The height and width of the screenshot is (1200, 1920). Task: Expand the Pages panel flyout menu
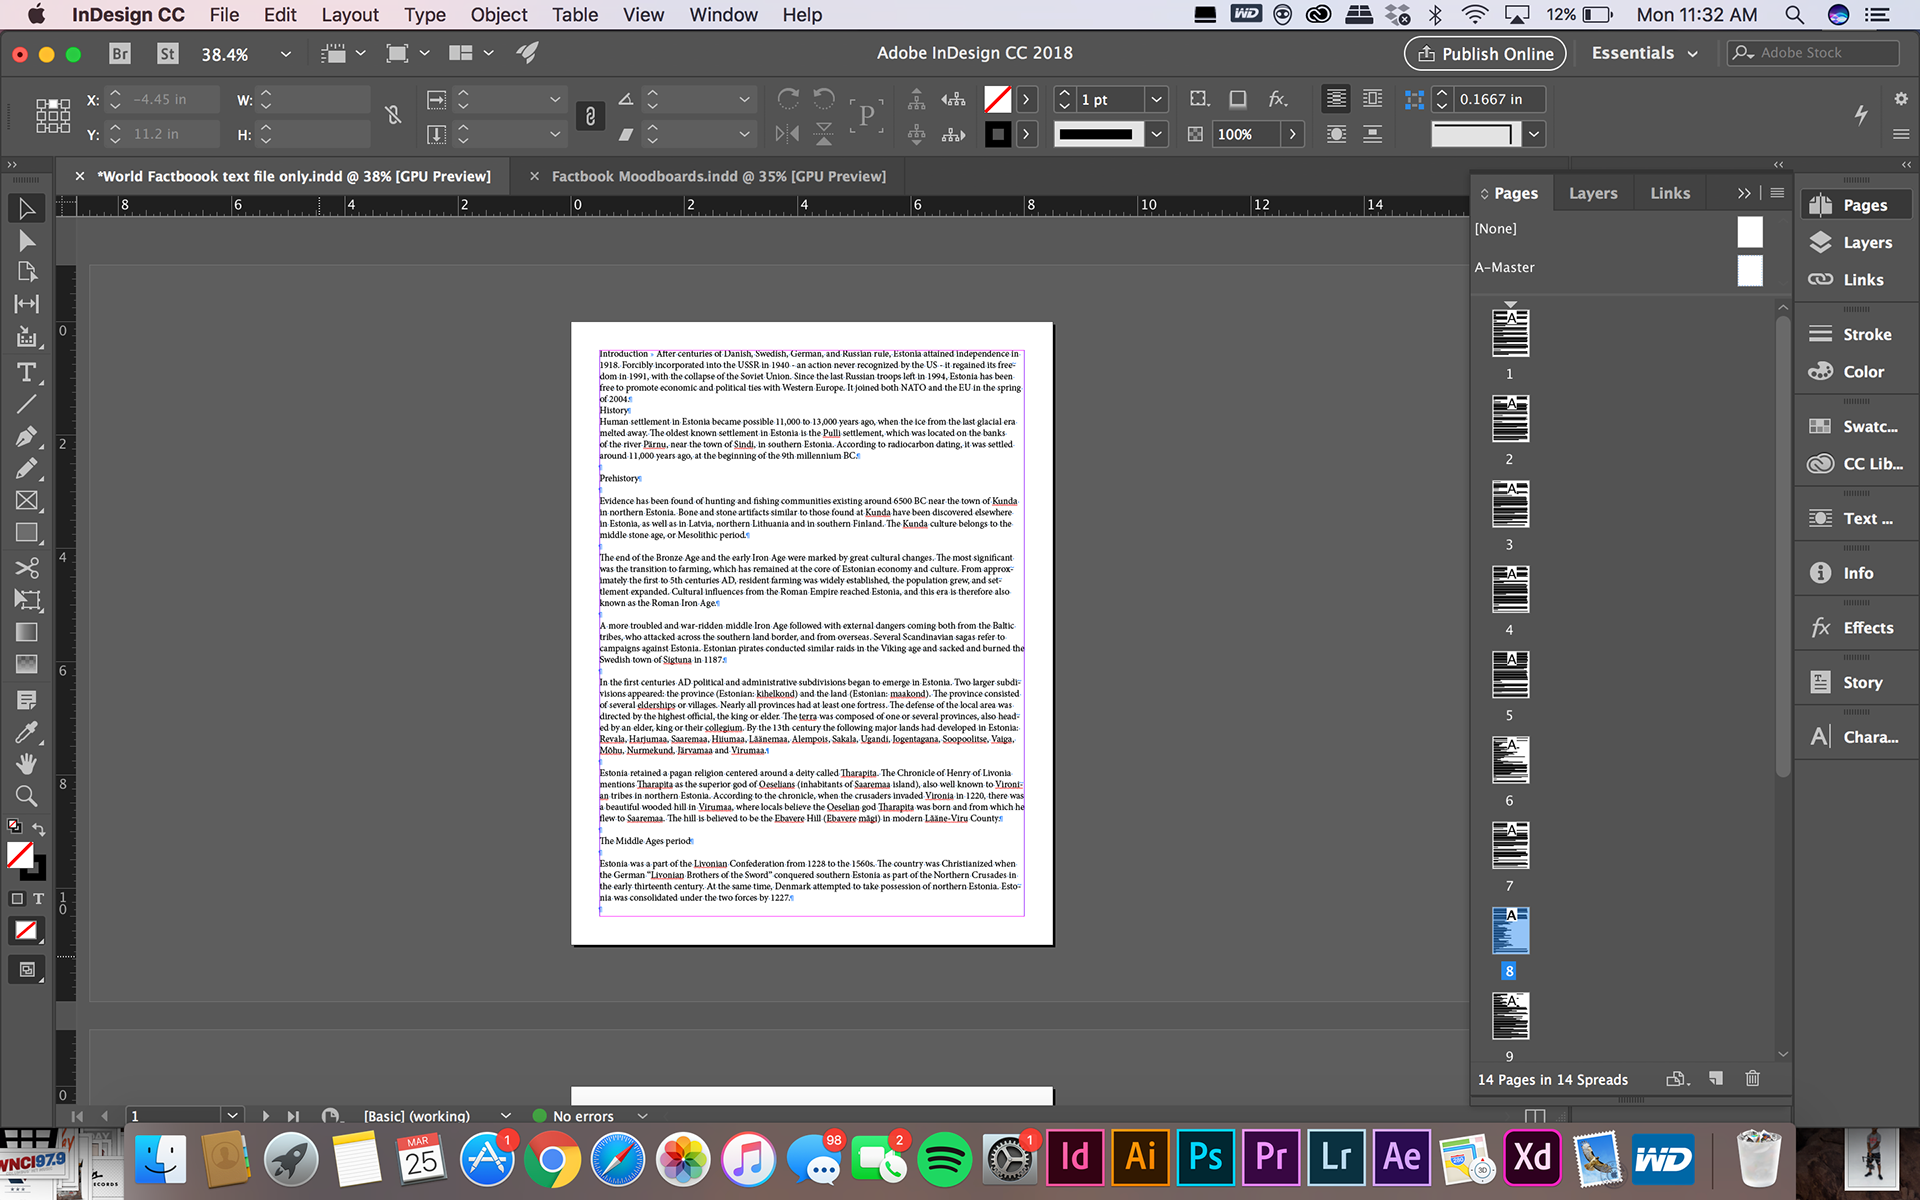1777,193
